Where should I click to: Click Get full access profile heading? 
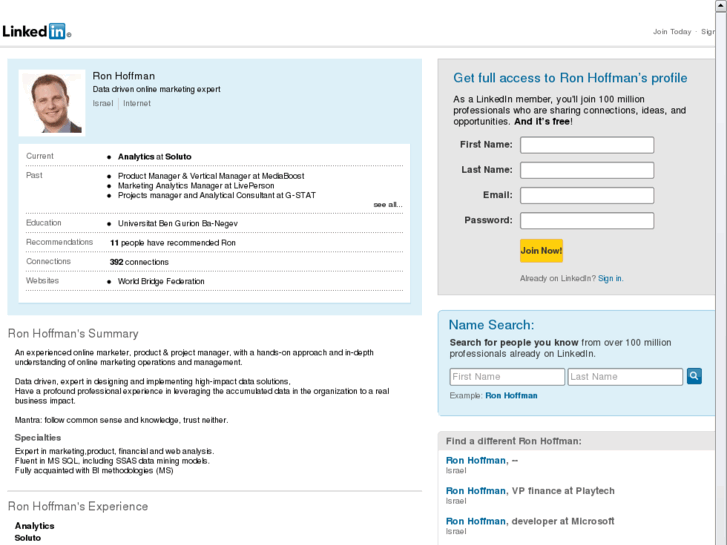tap(570, 77)
